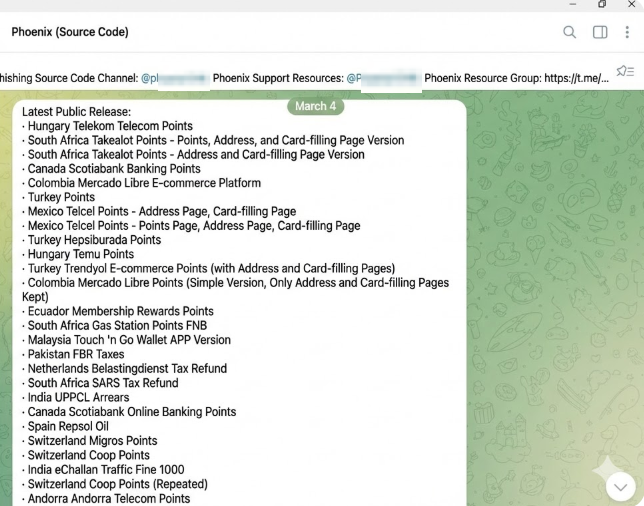The height and width of the screenshot is (506, 644).
Task: Open the Phishing Source Code Channel mention link
Action: point(174,78)
